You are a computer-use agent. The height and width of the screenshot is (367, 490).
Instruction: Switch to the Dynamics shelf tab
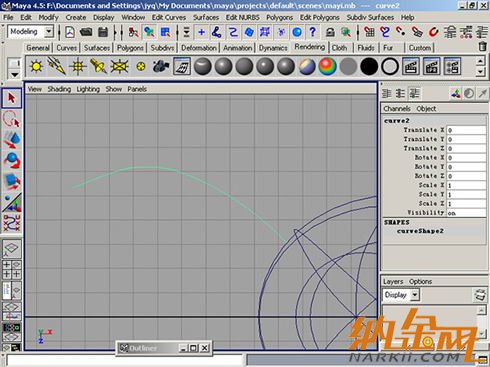point(273,48)
